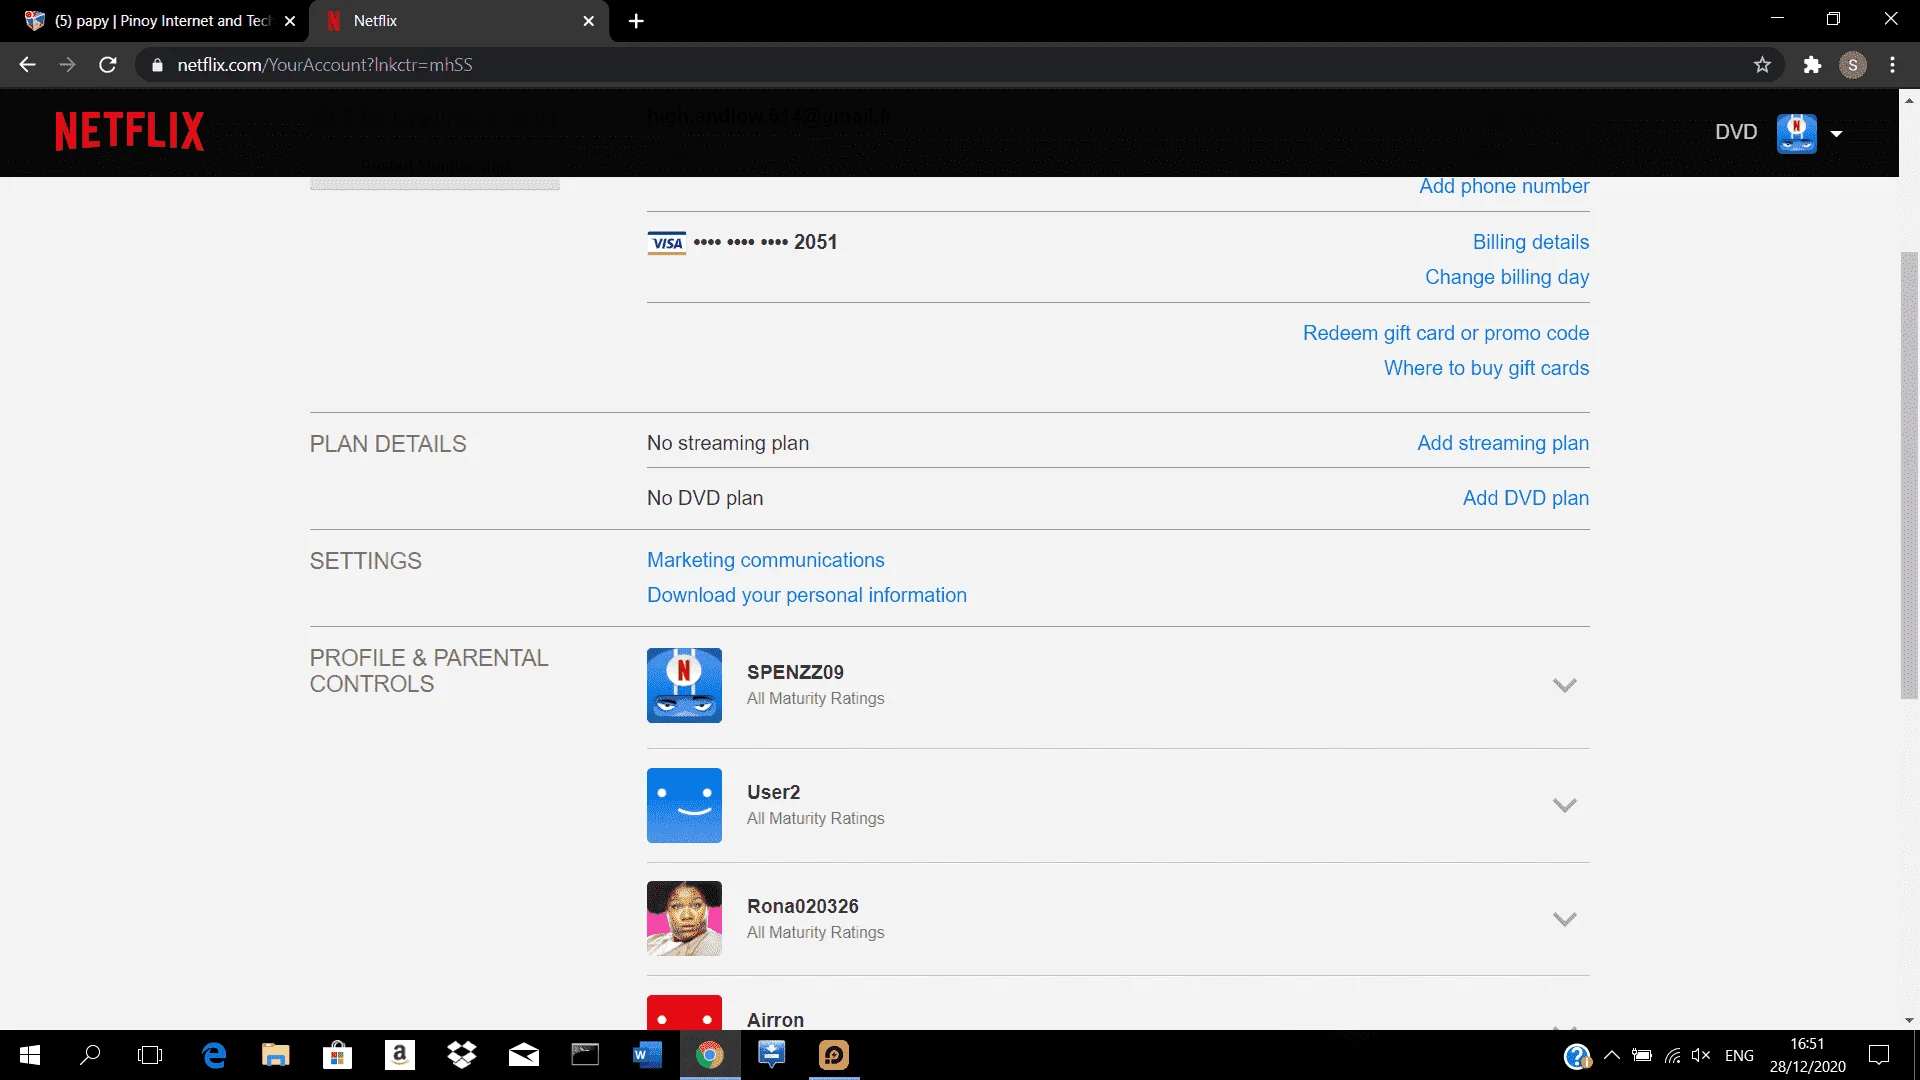Go forward in browser history

(67, 65)
